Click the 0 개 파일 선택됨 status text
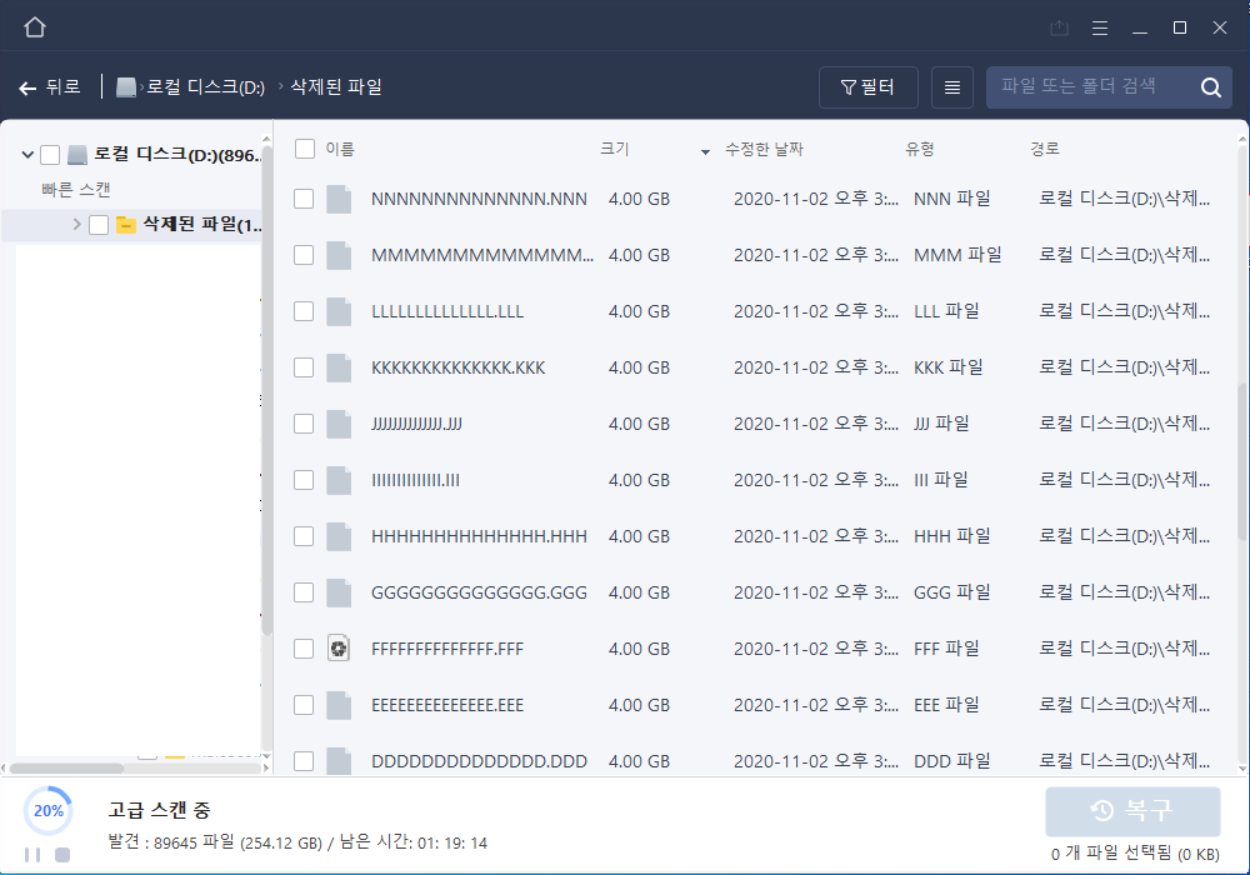Viewport: 1250px width, 875px height. tap(1135, 855)
